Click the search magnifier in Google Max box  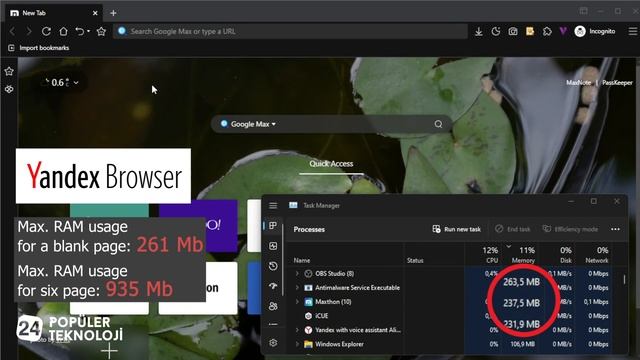[438, 124]
